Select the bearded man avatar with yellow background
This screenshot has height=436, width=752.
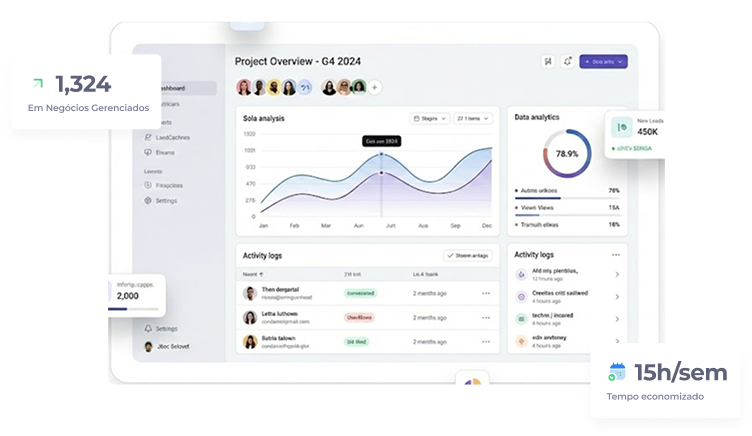pyautogui.click(x=273, y=87)
